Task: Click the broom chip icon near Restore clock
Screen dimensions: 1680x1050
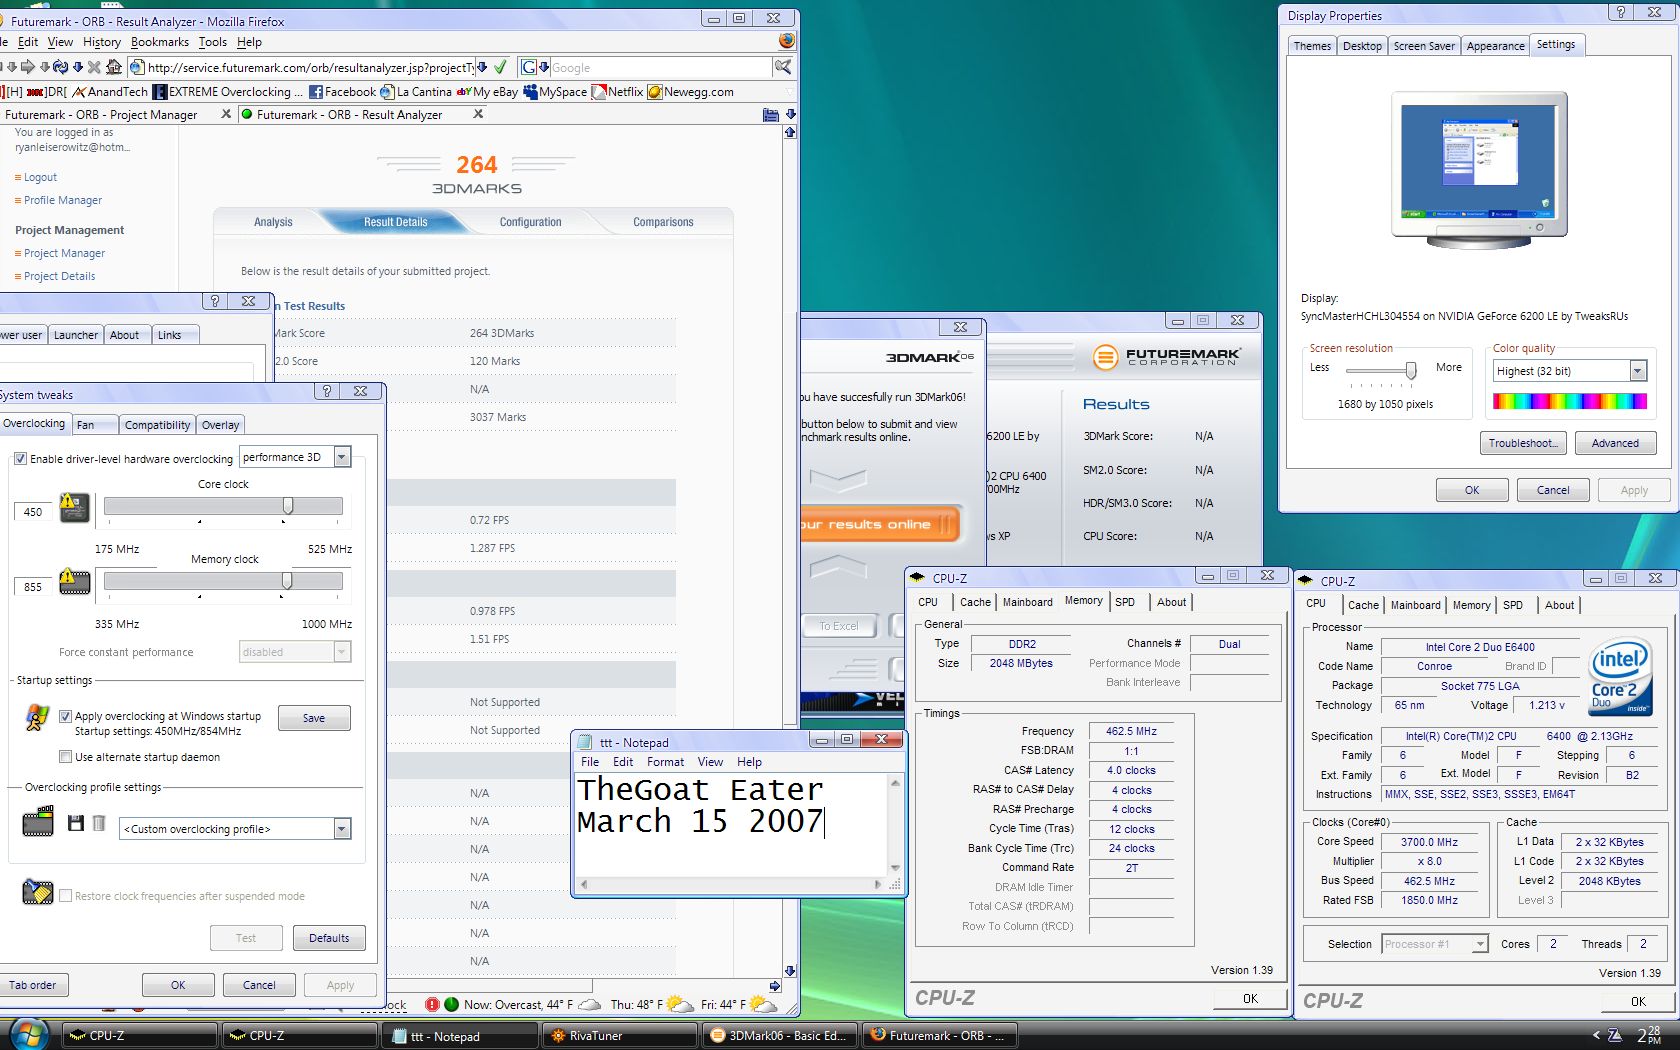Action: [38, 891]
